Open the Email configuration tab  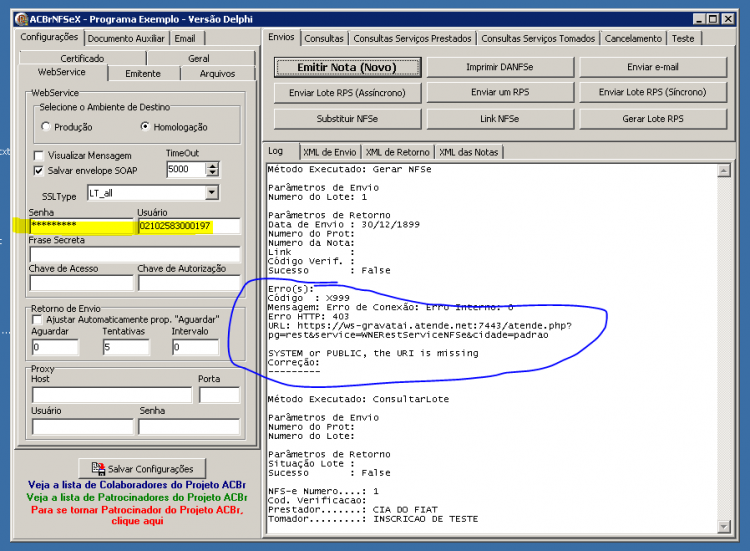click(185, 39)
